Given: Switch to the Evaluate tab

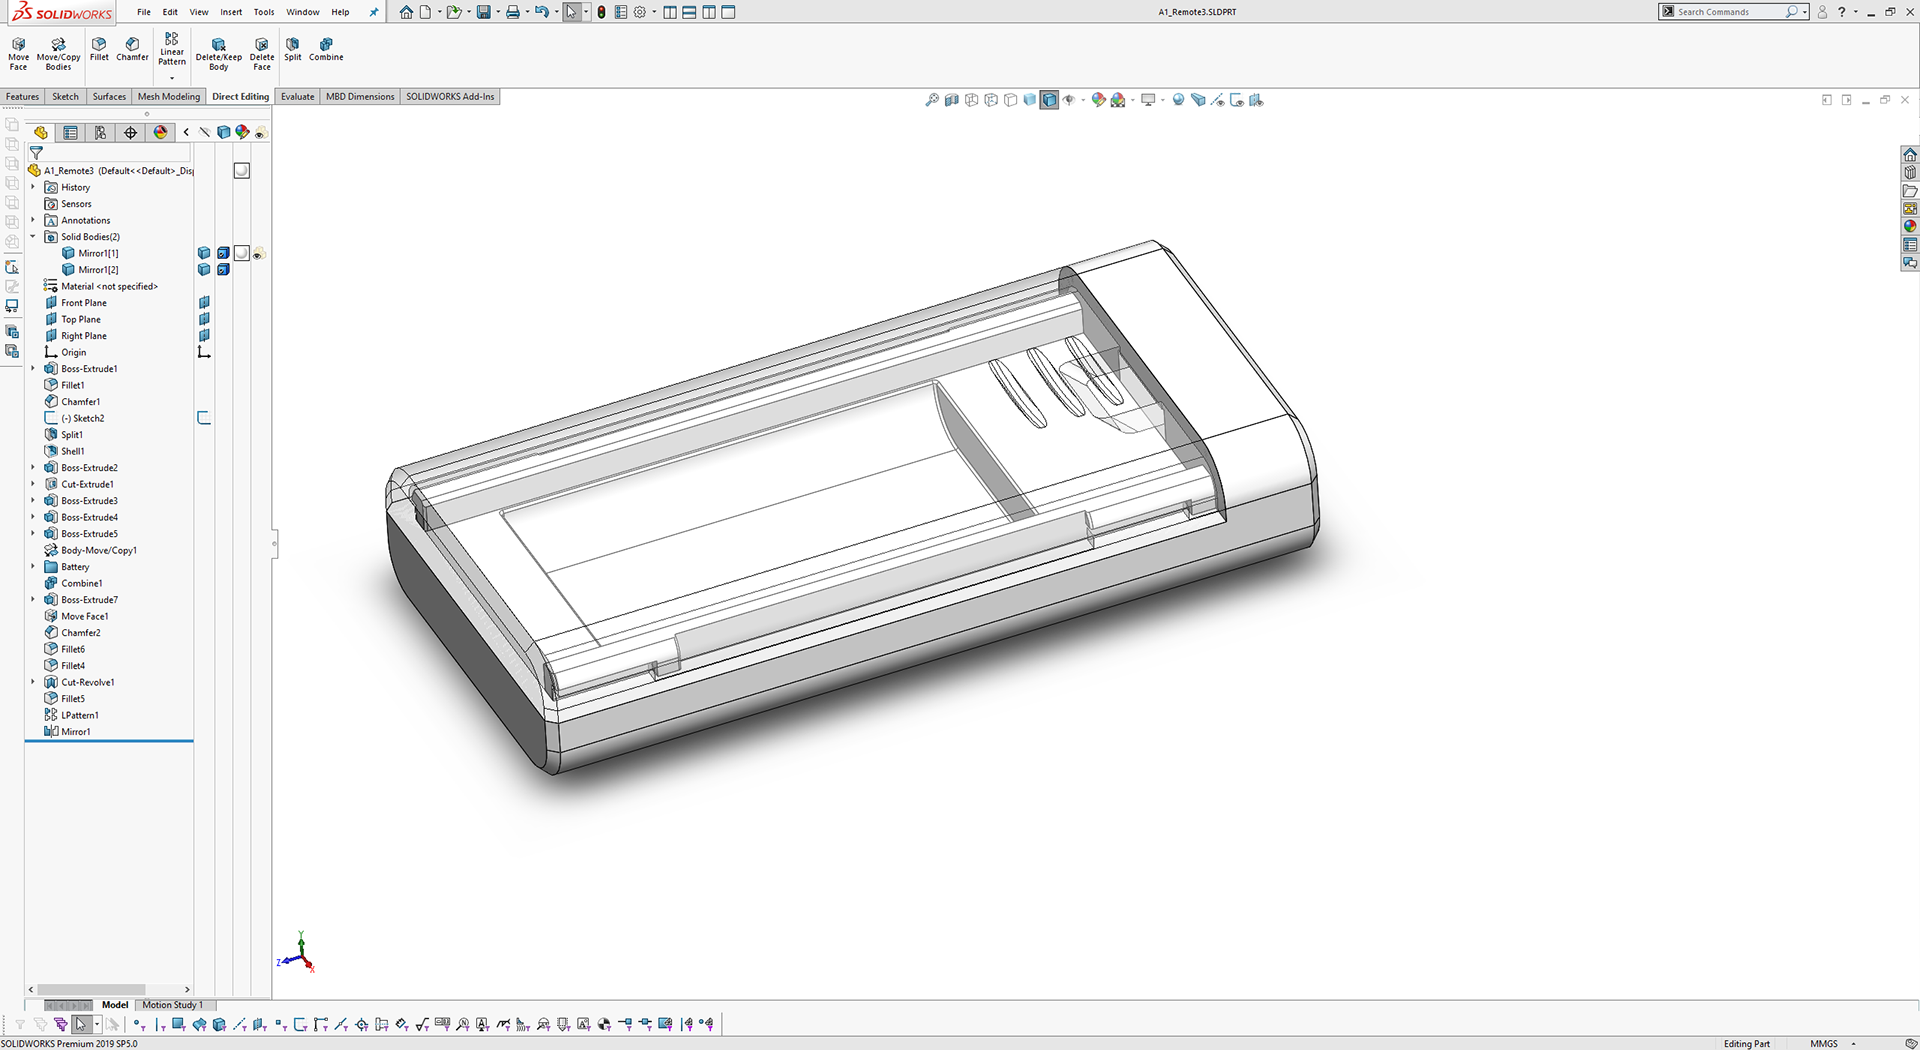Looking at the screenshot, I should pos(297,97).
